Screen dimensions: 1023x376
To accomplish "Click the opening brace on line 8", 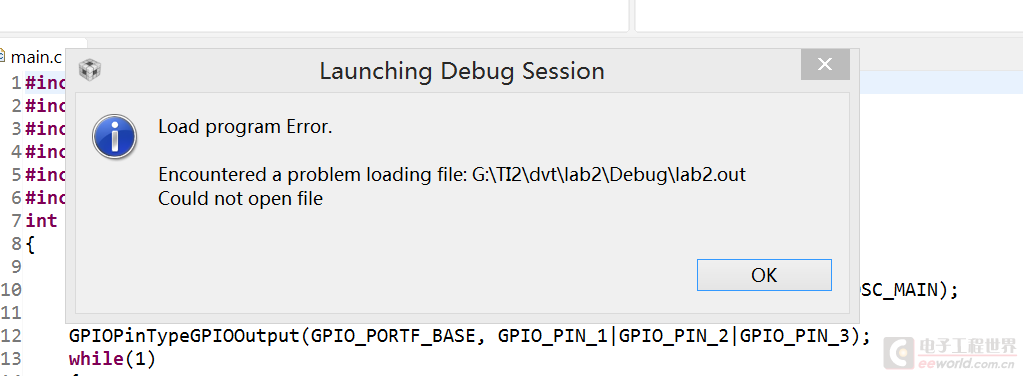I will click(30, 245).
